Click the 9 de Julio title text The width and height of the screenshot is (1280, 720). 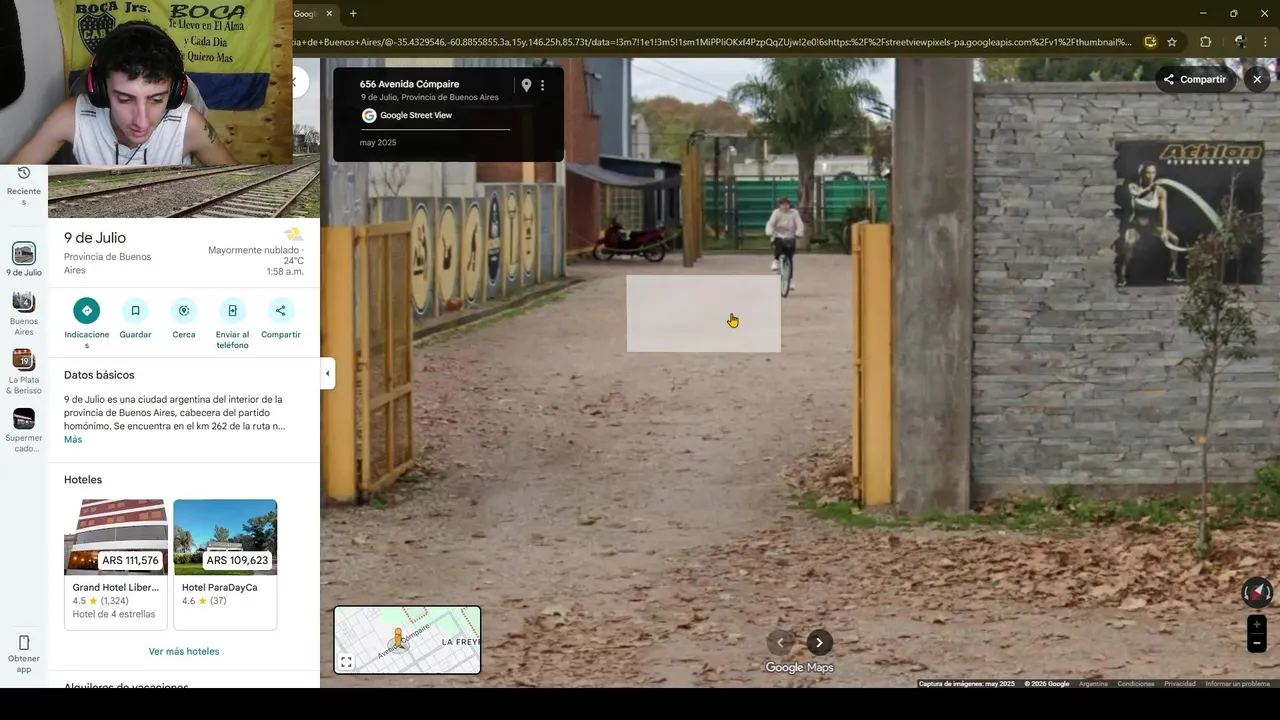click(95, 238)
